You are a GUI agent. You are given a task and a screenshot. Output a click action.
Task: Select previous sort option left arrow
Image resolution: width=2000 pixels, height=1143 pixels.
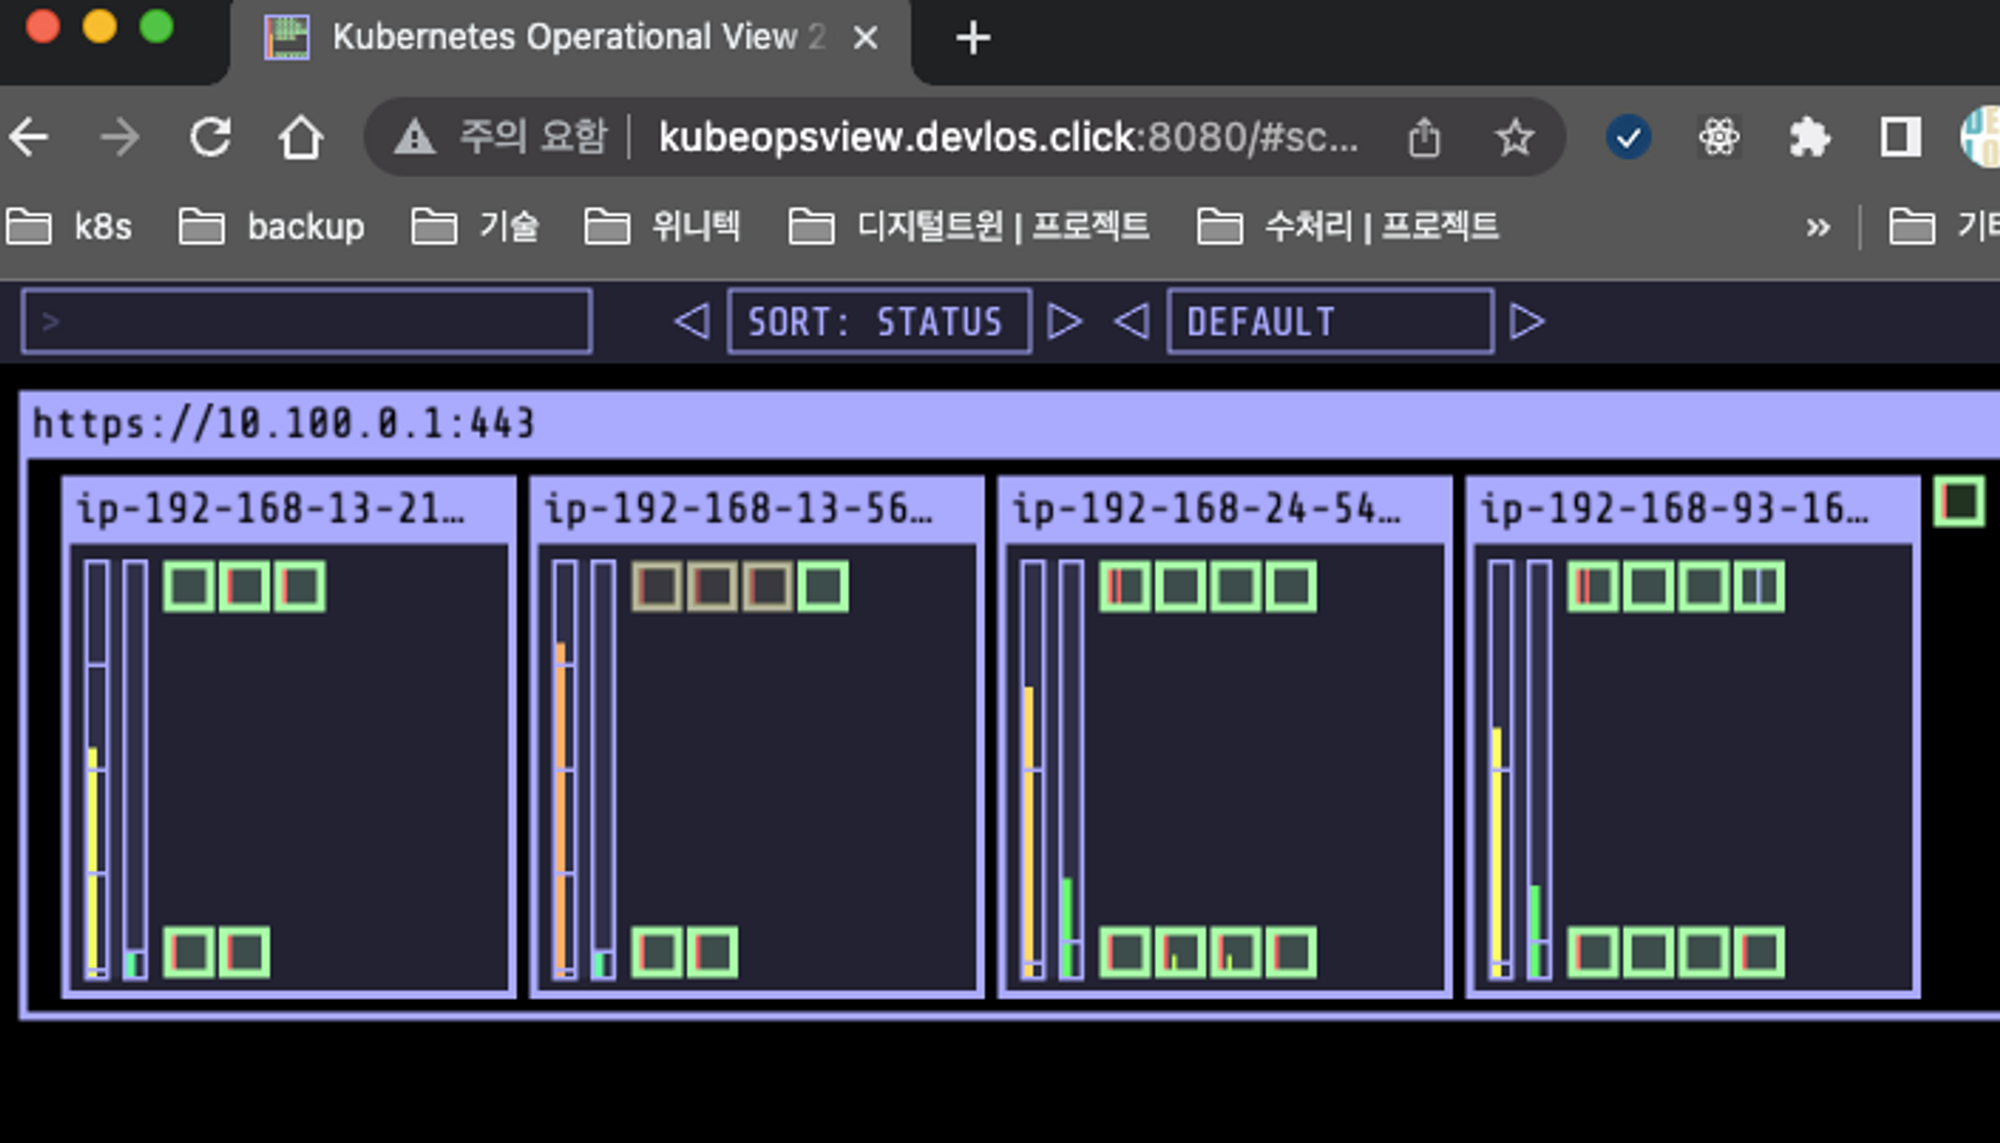click(692, 321)
